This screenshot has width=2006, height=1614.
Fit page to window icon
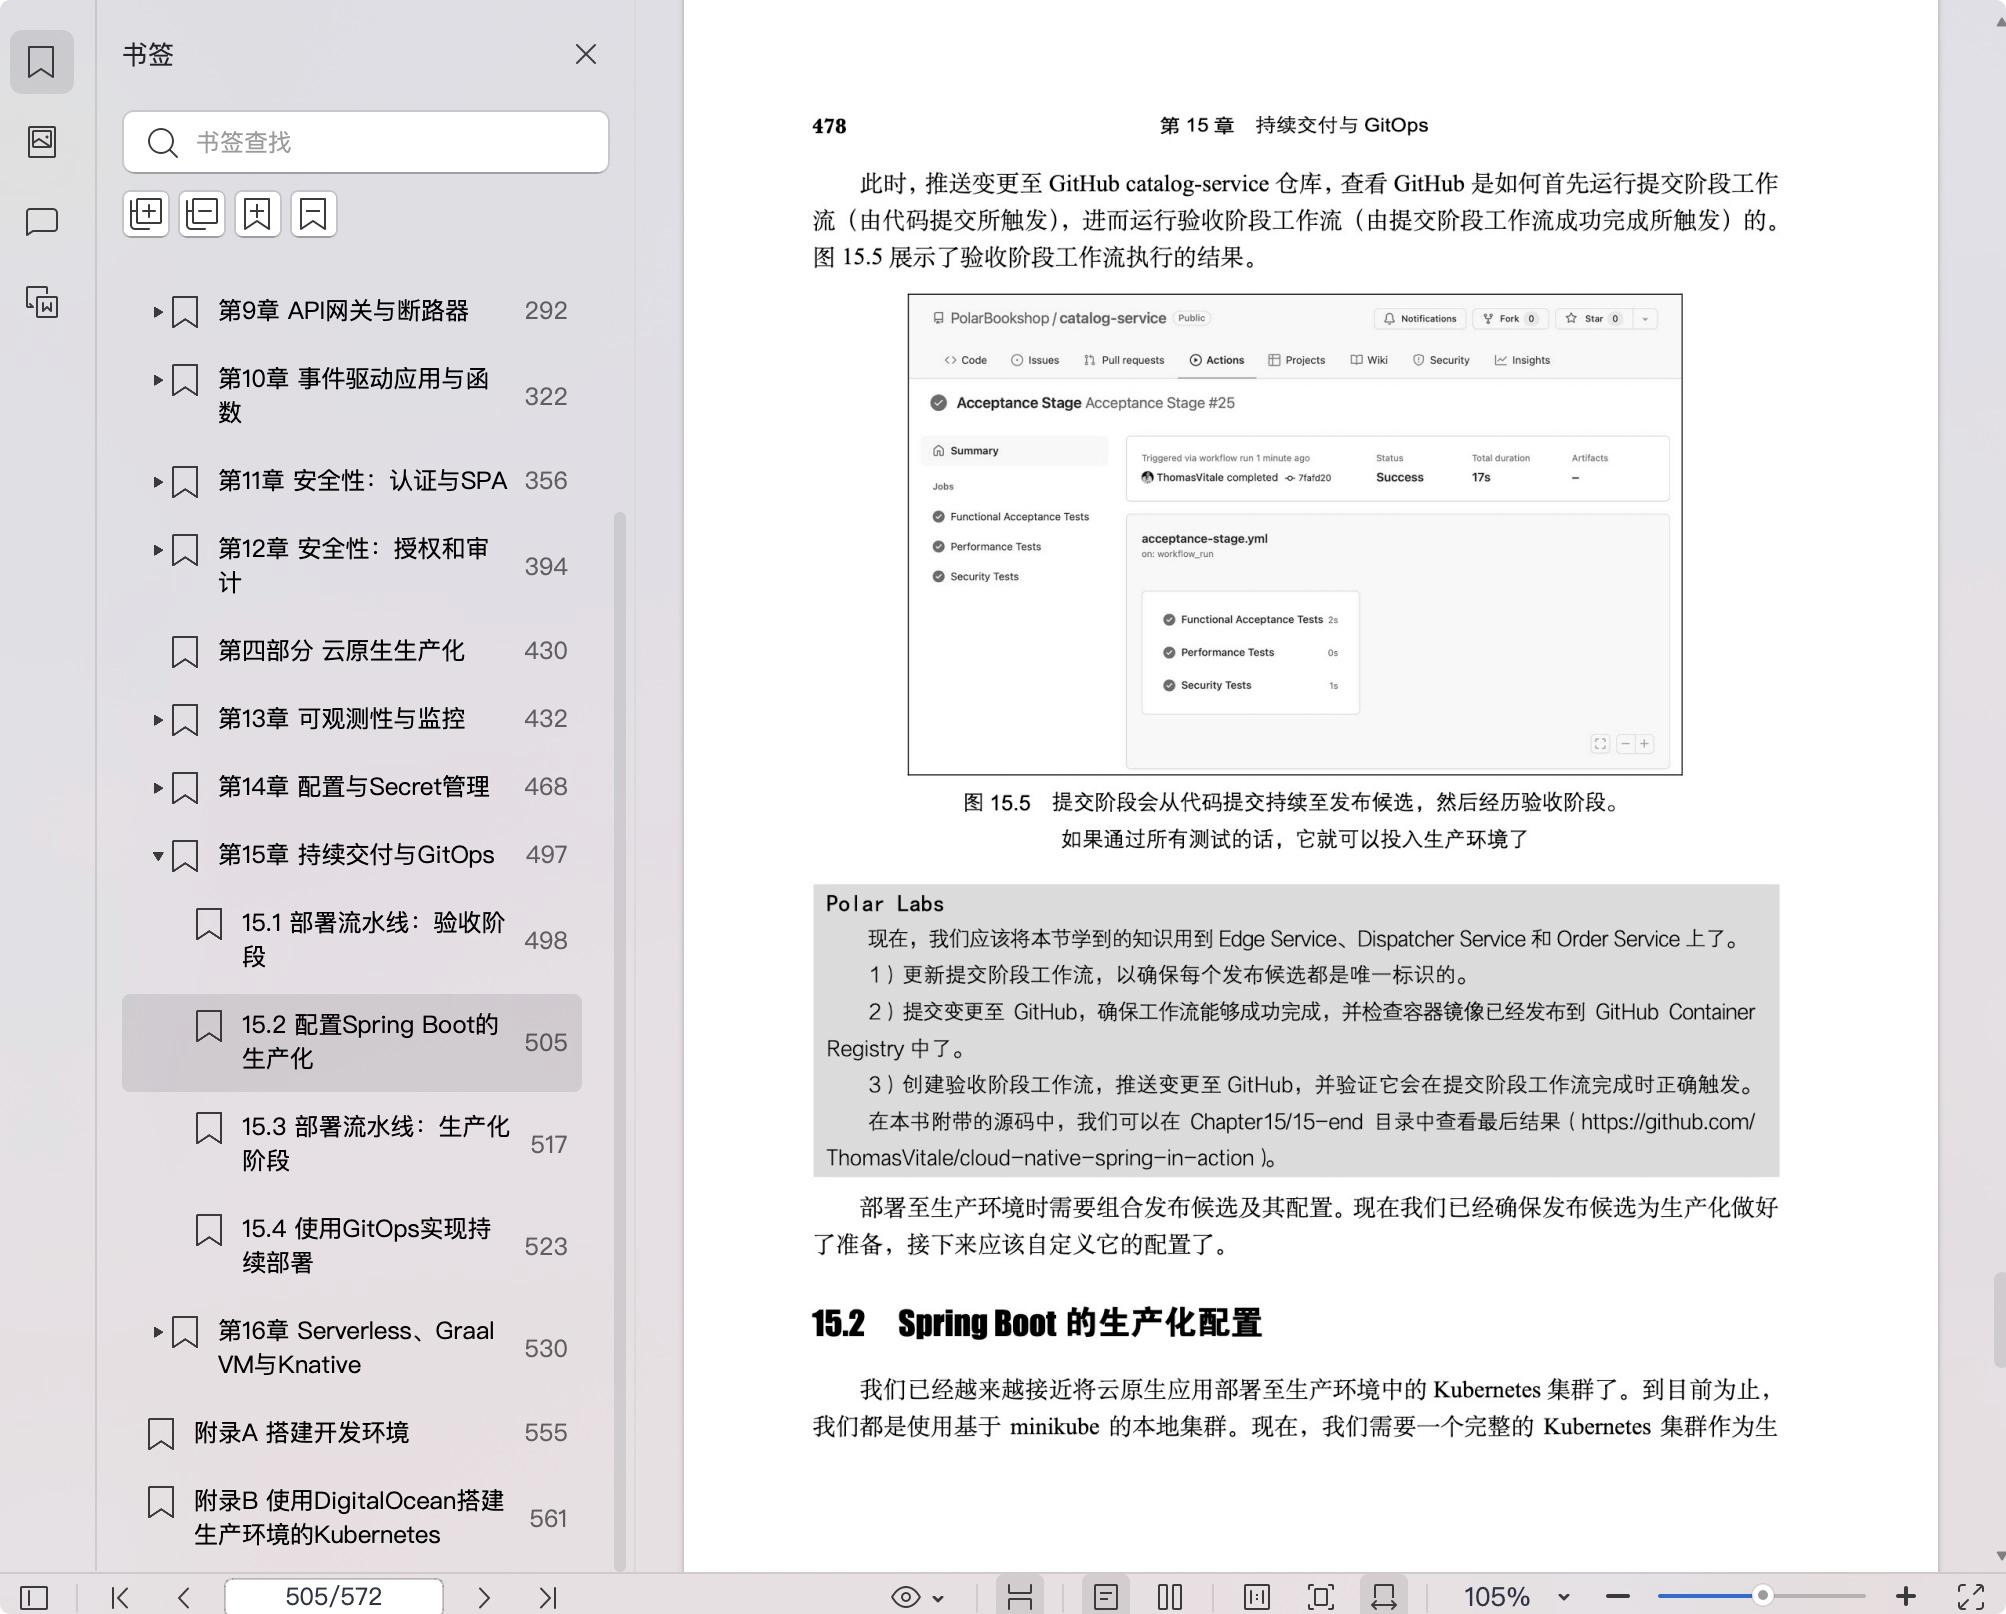point(1321,1597)
